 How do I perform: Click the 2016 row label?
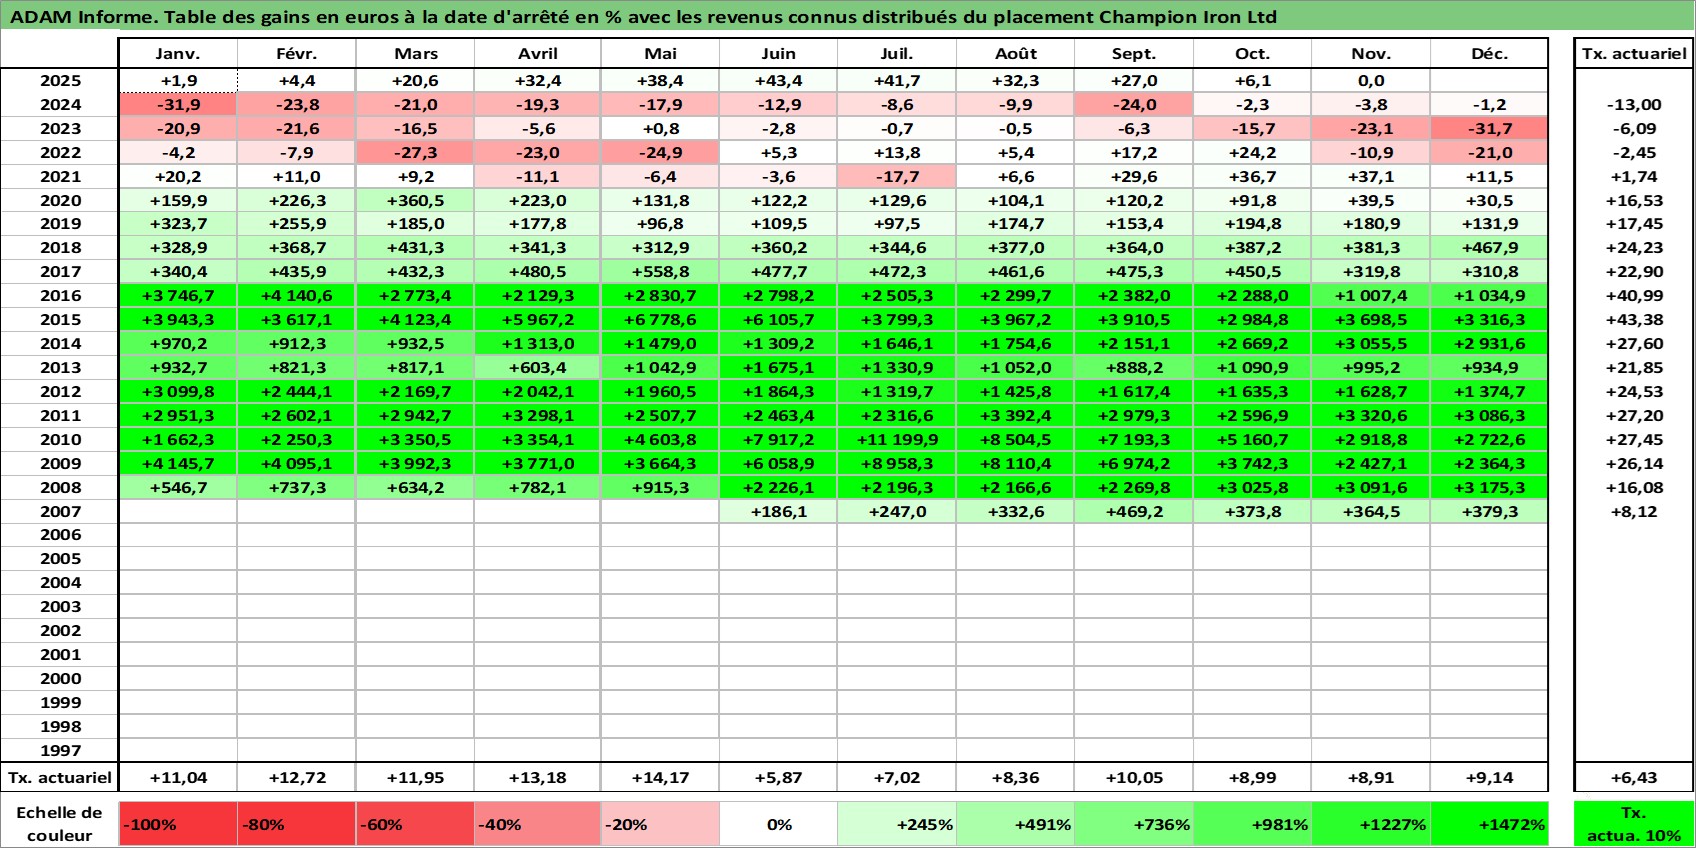pos(60,296)
